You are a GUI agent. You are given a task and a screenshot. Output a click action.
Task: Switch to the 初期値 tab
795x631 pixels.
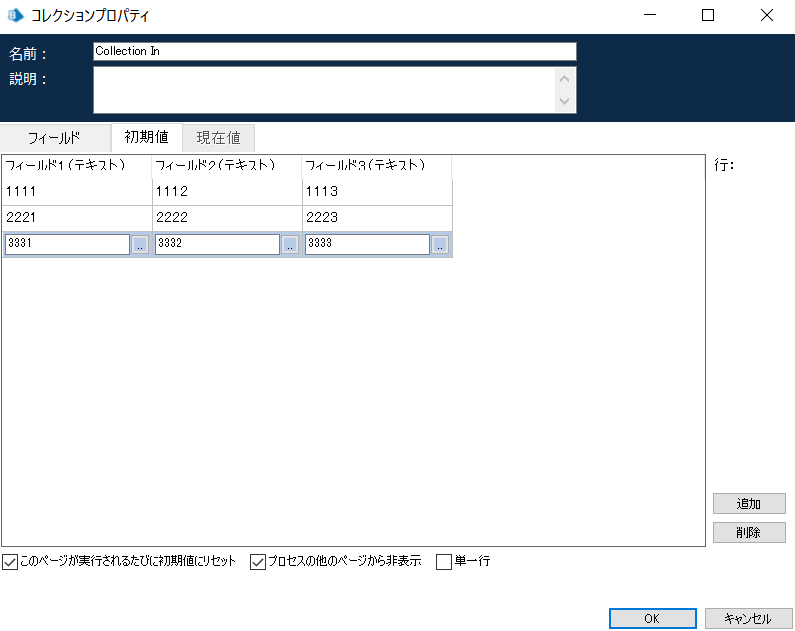(x=147, y=137)
